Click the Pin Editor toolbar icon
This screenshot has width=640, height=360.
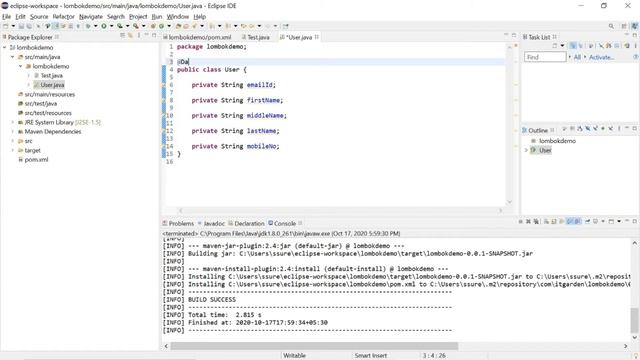pos(286,26)
